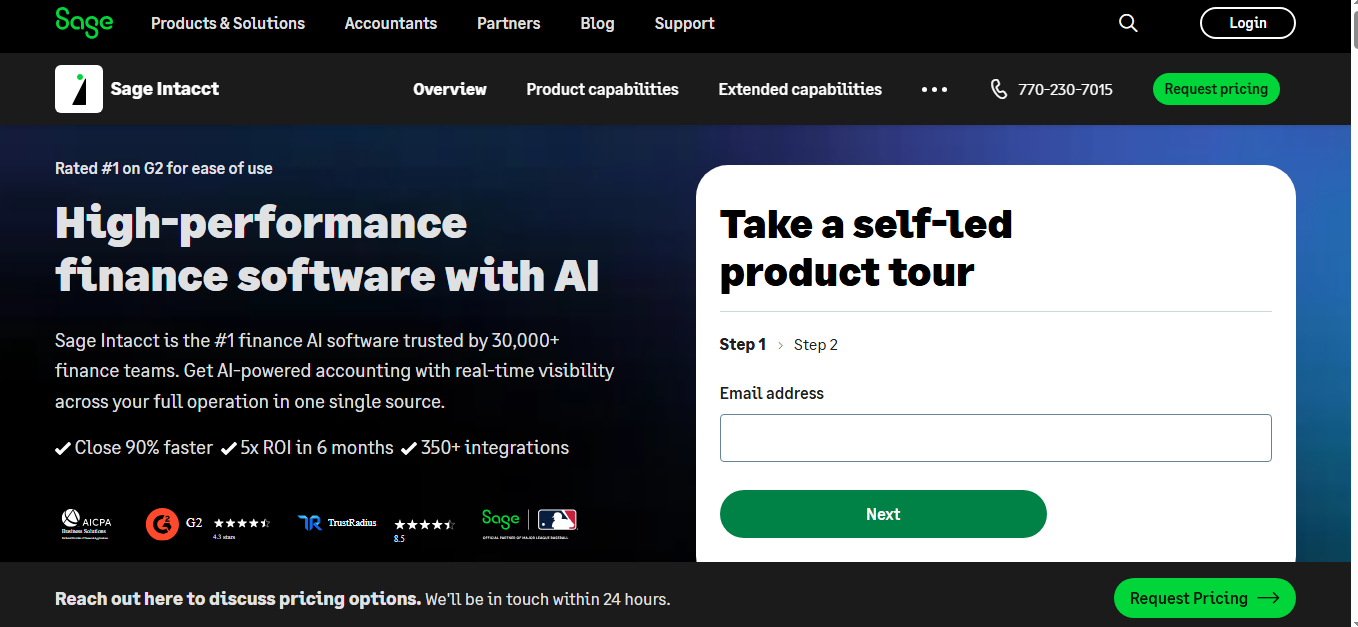Viewport: 1358px width, 627px height.
Task: Click the AICPA Business Solutions badge
Action: pos(86,523)
